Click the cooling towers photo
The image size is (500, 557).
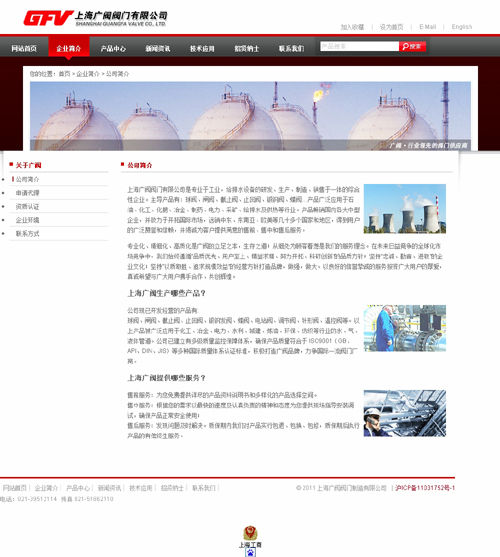tap(405, 209)
